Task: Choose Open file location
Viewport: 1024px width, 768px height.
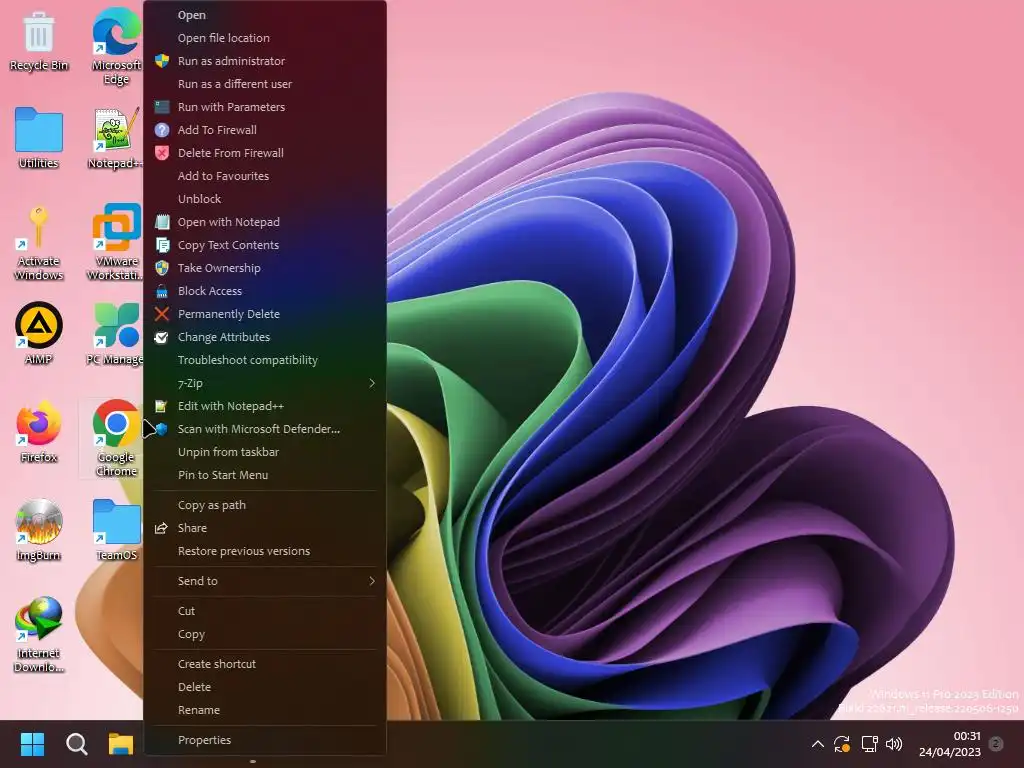Action: [x=264, y=38]
